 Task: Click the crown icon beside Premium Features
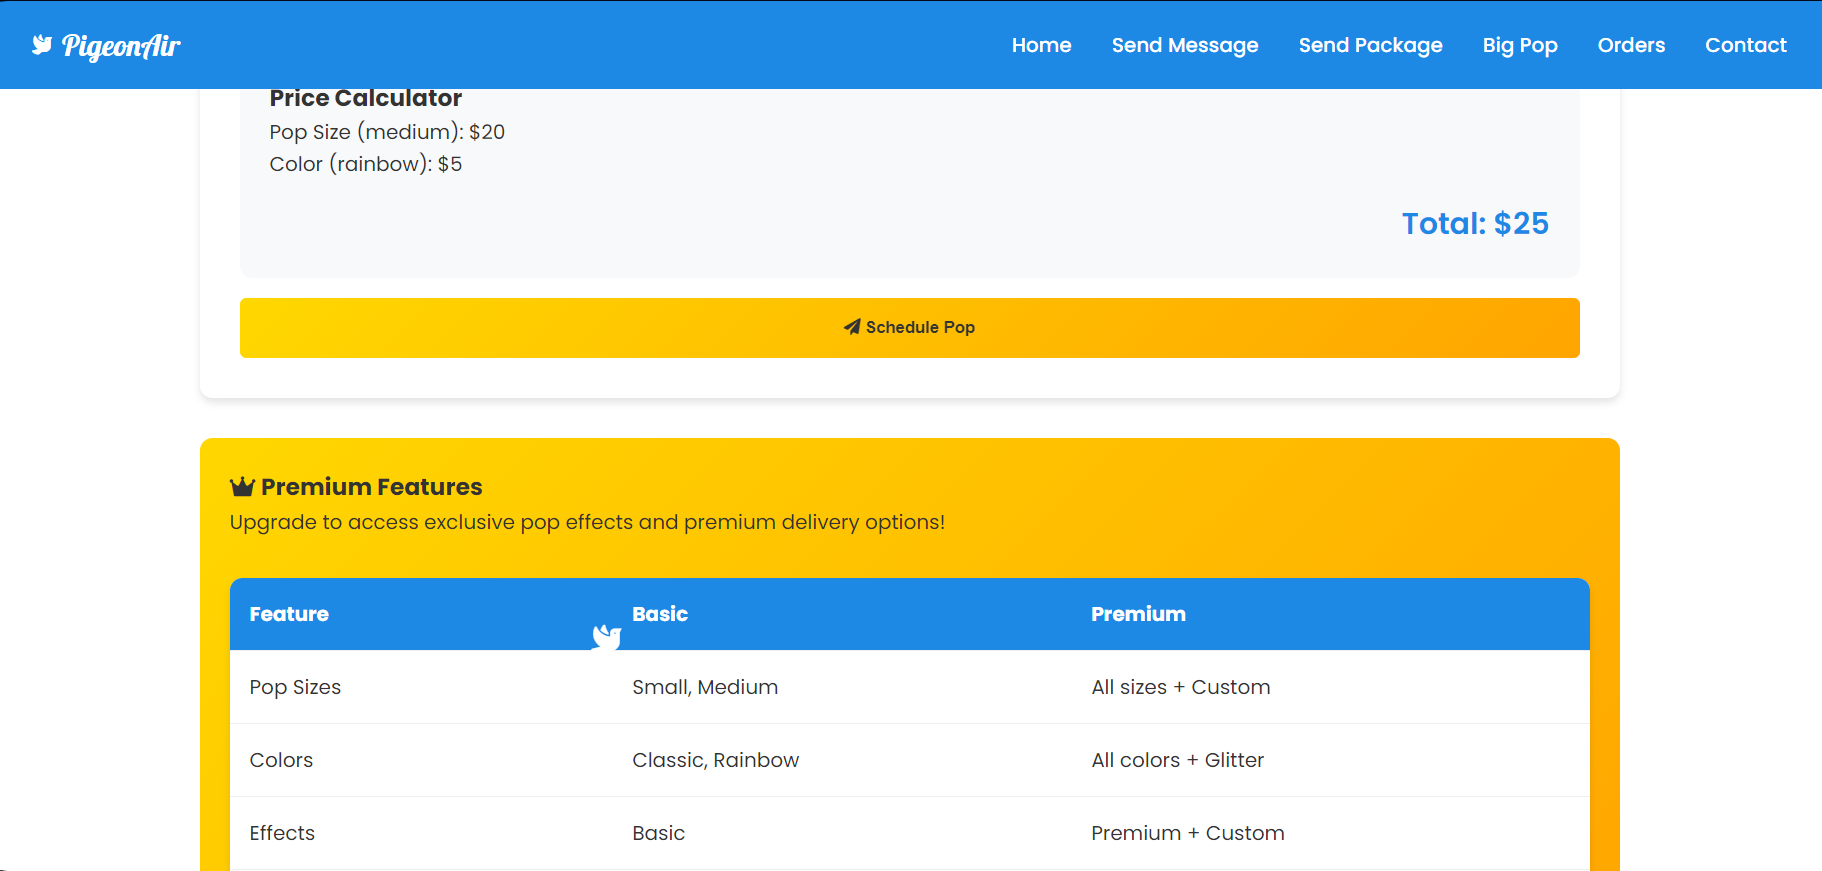242,487
